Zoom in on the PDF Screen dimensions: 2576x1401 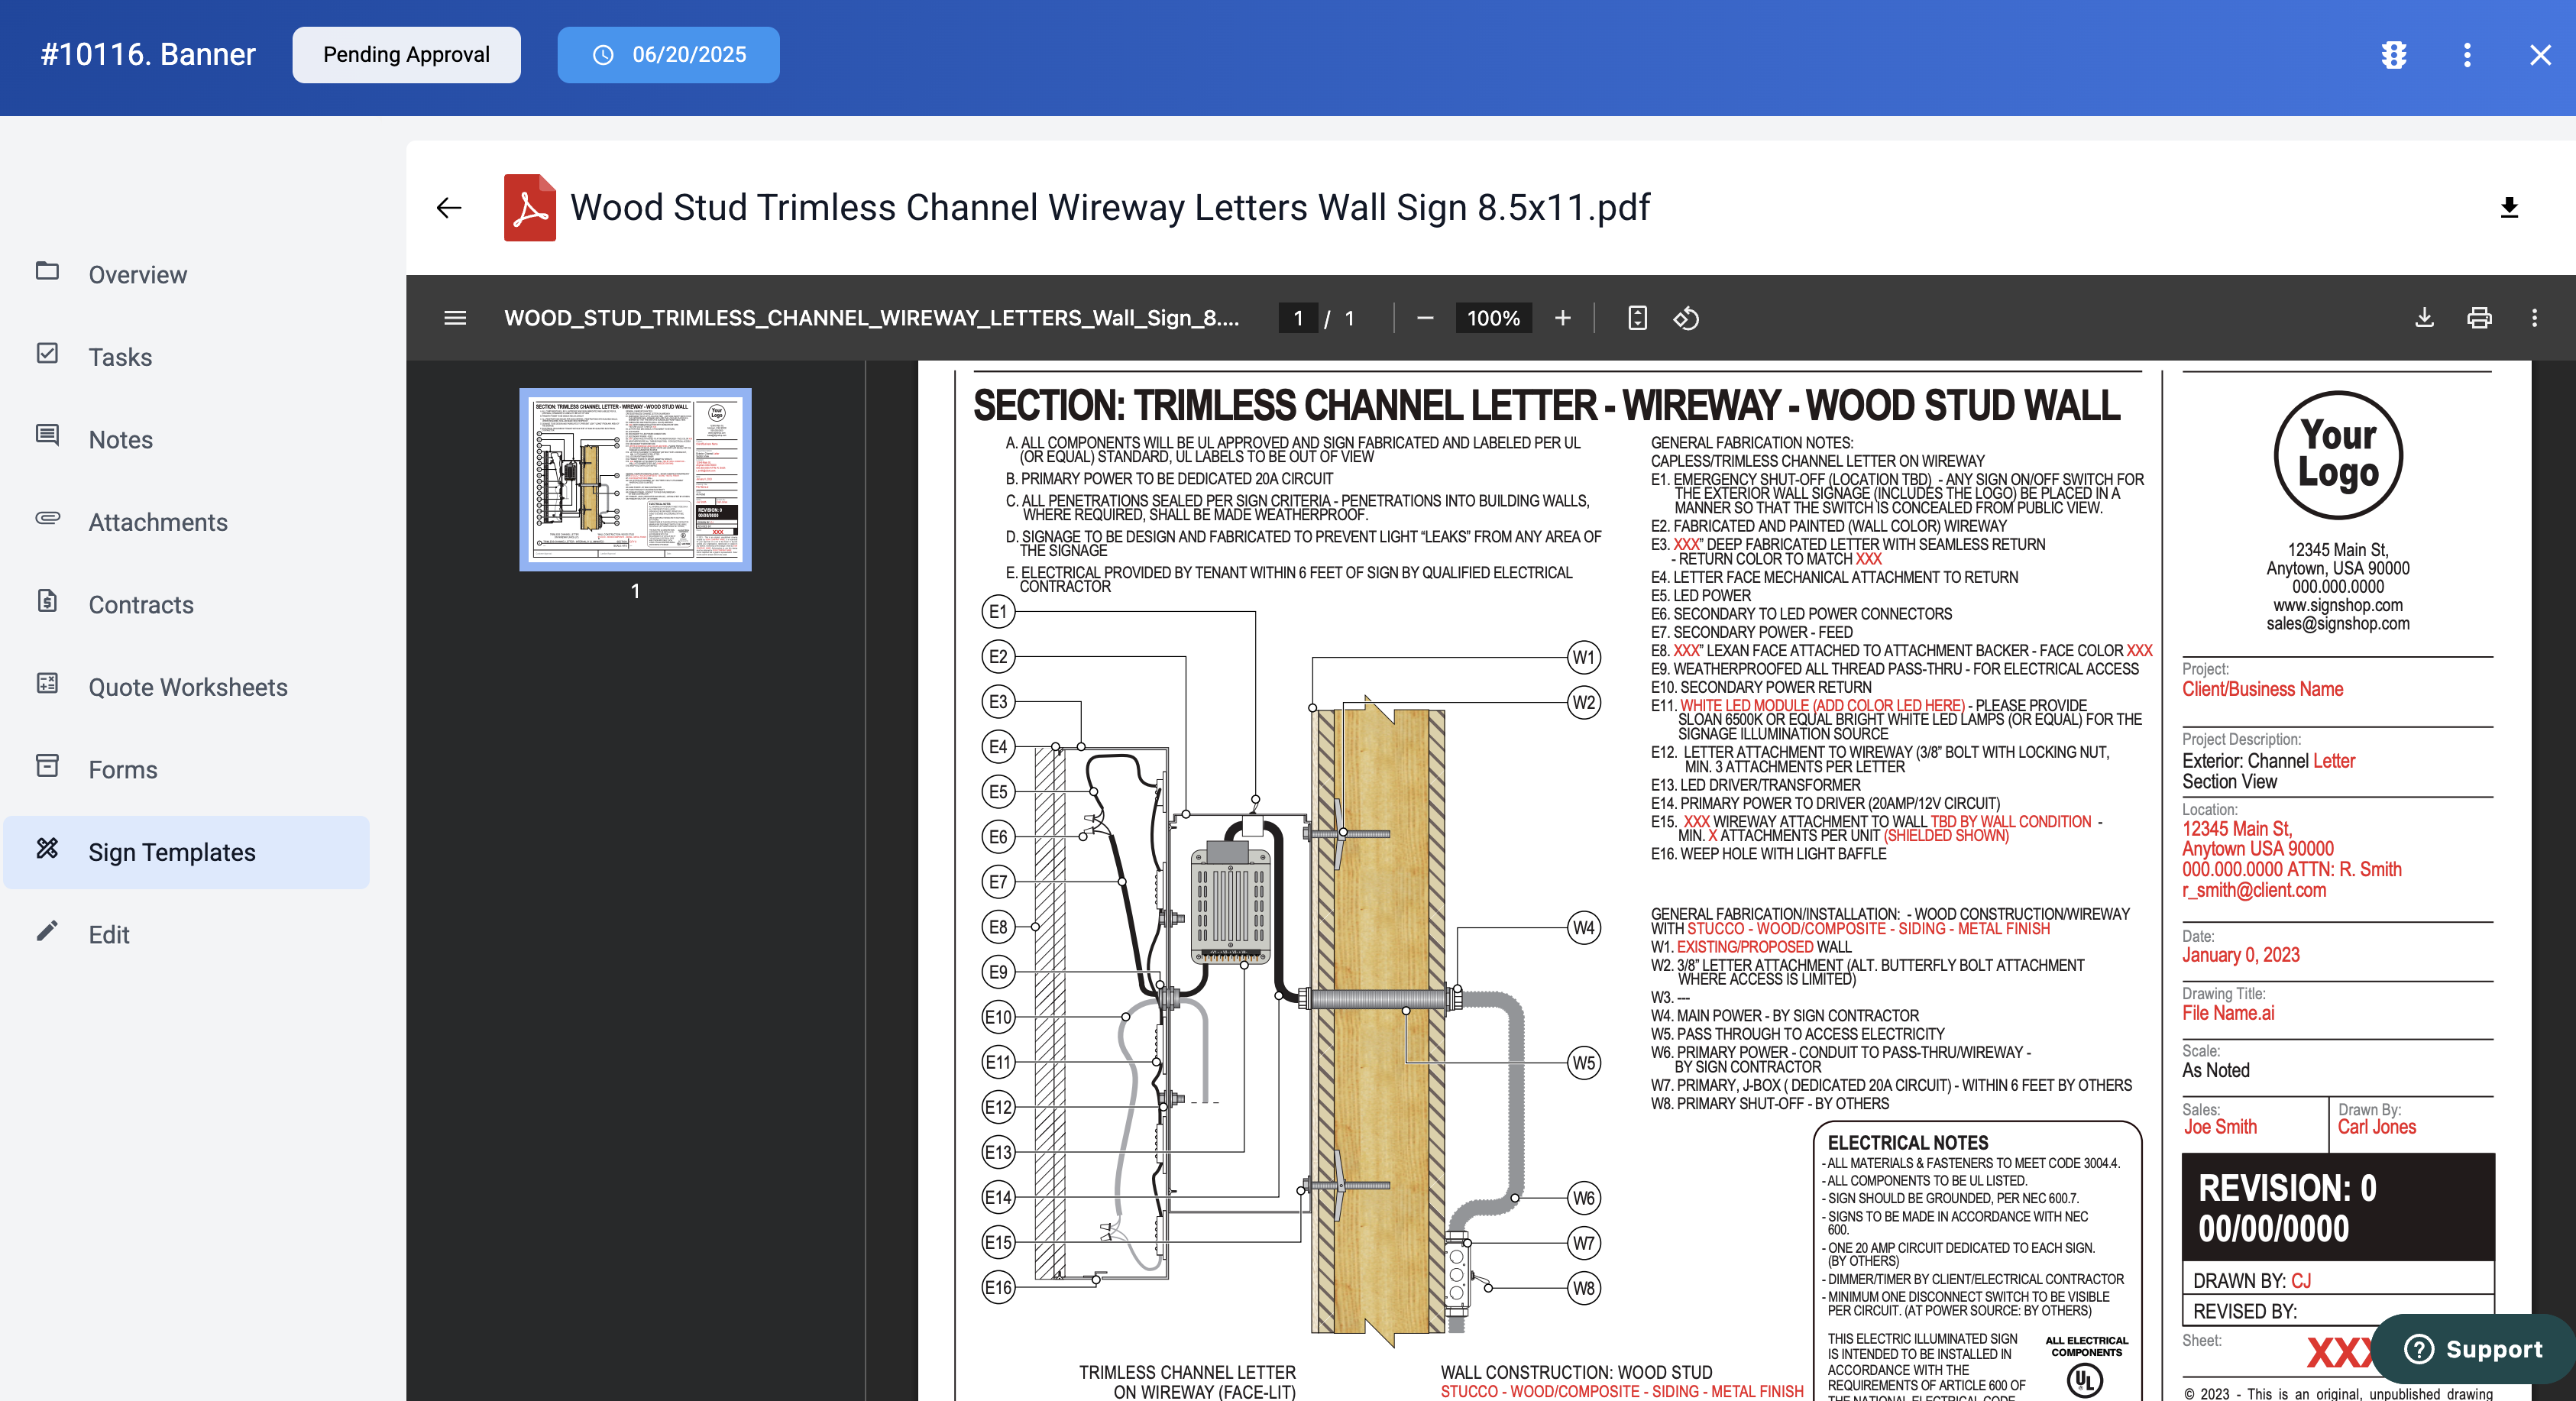tap(1562, 318)
